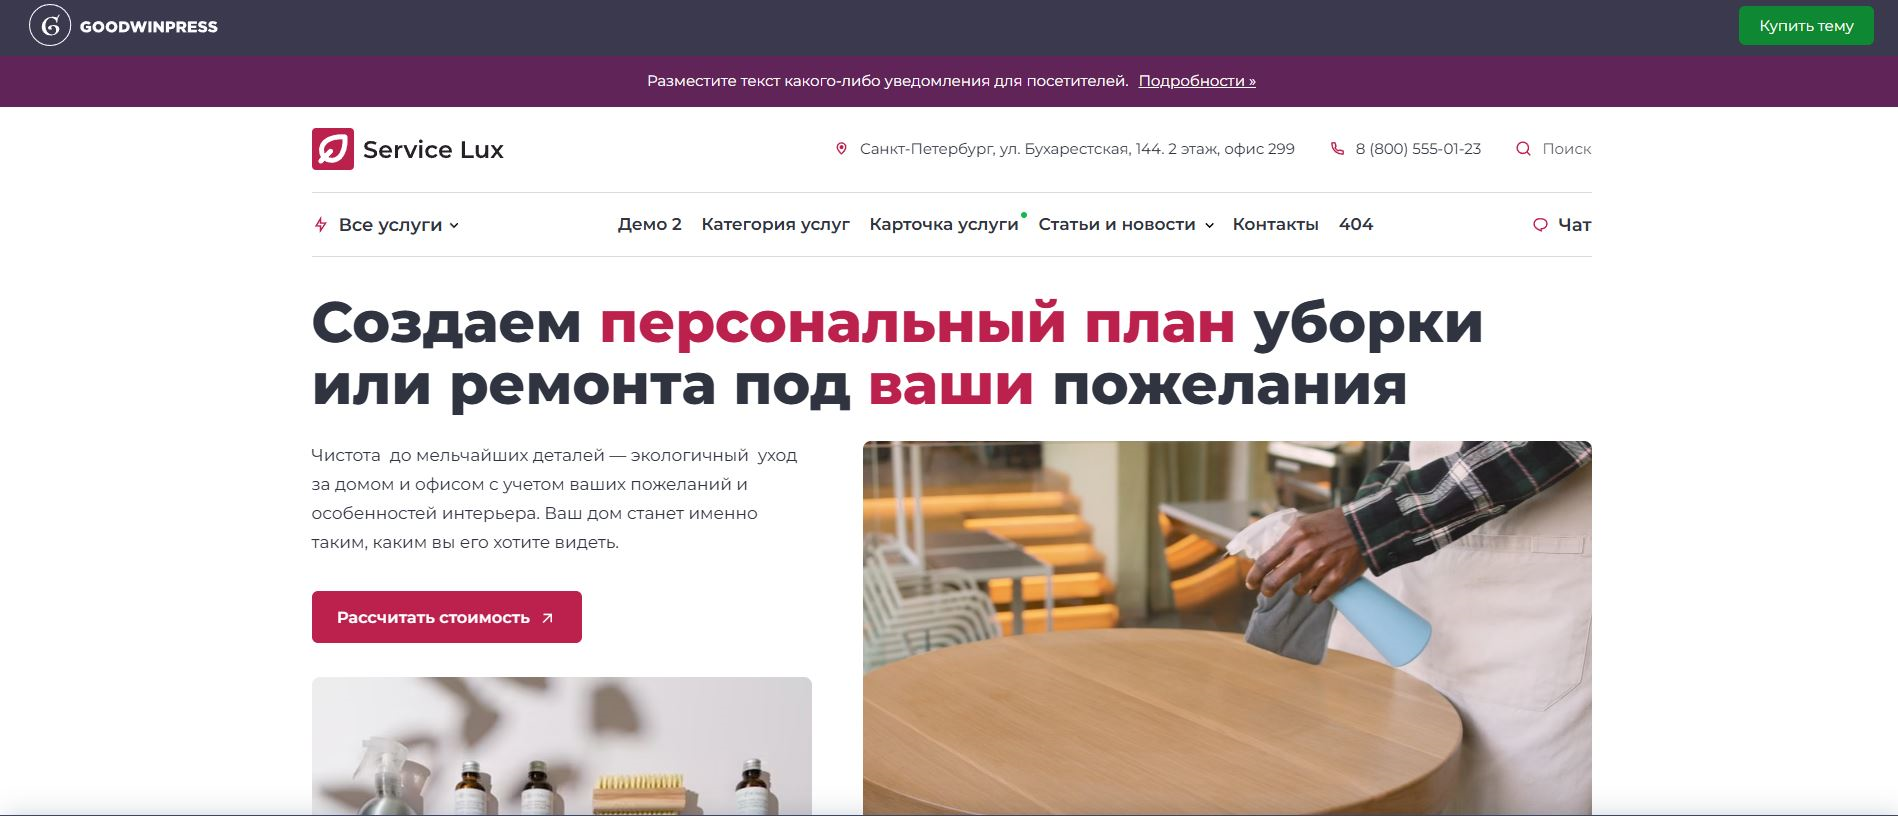Screen dimensions: 1898x816
Task: Open the 404 menu link
Action: 1356,224
